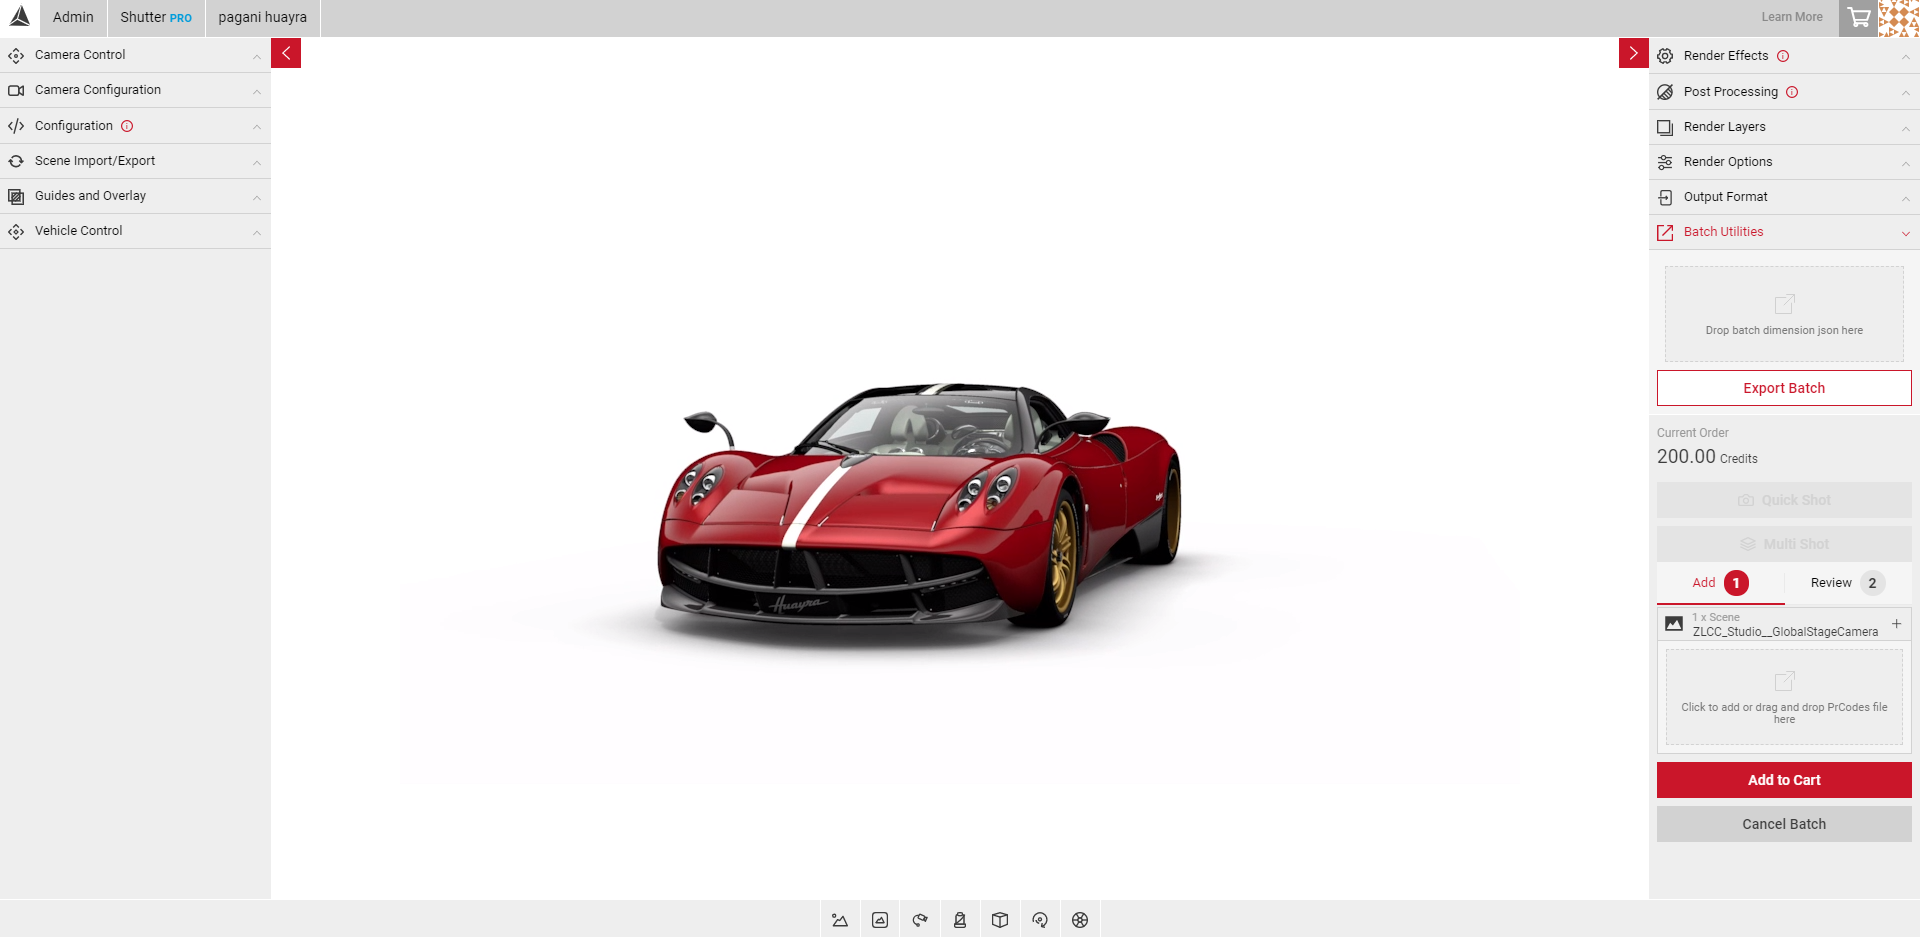Click the rotate turntable icon
1920x937 pixels.
[x=1040, y=920]
